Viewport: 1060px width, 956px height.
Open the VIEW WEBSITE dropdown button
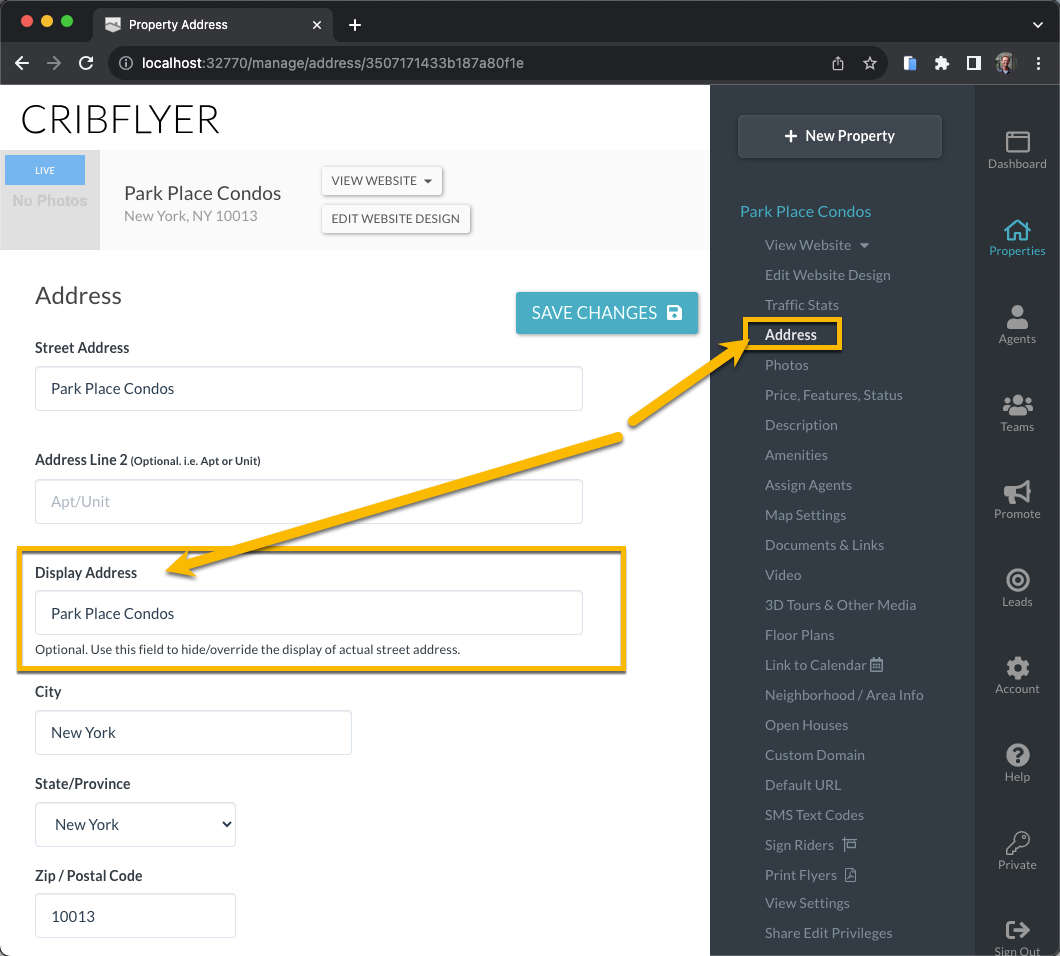(381, 181)
